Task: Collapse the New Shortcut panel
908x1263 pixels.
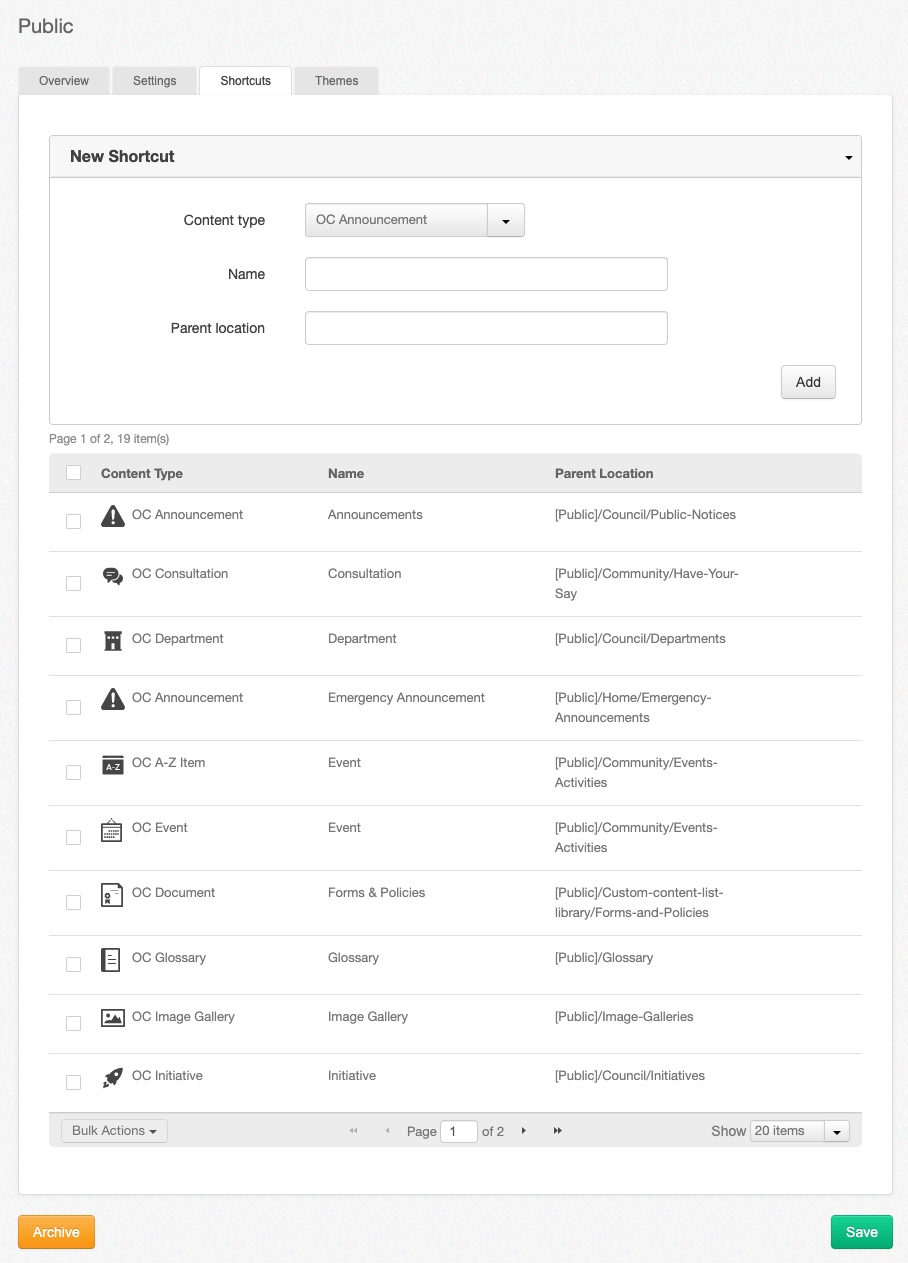Action: tap(848, 156)
